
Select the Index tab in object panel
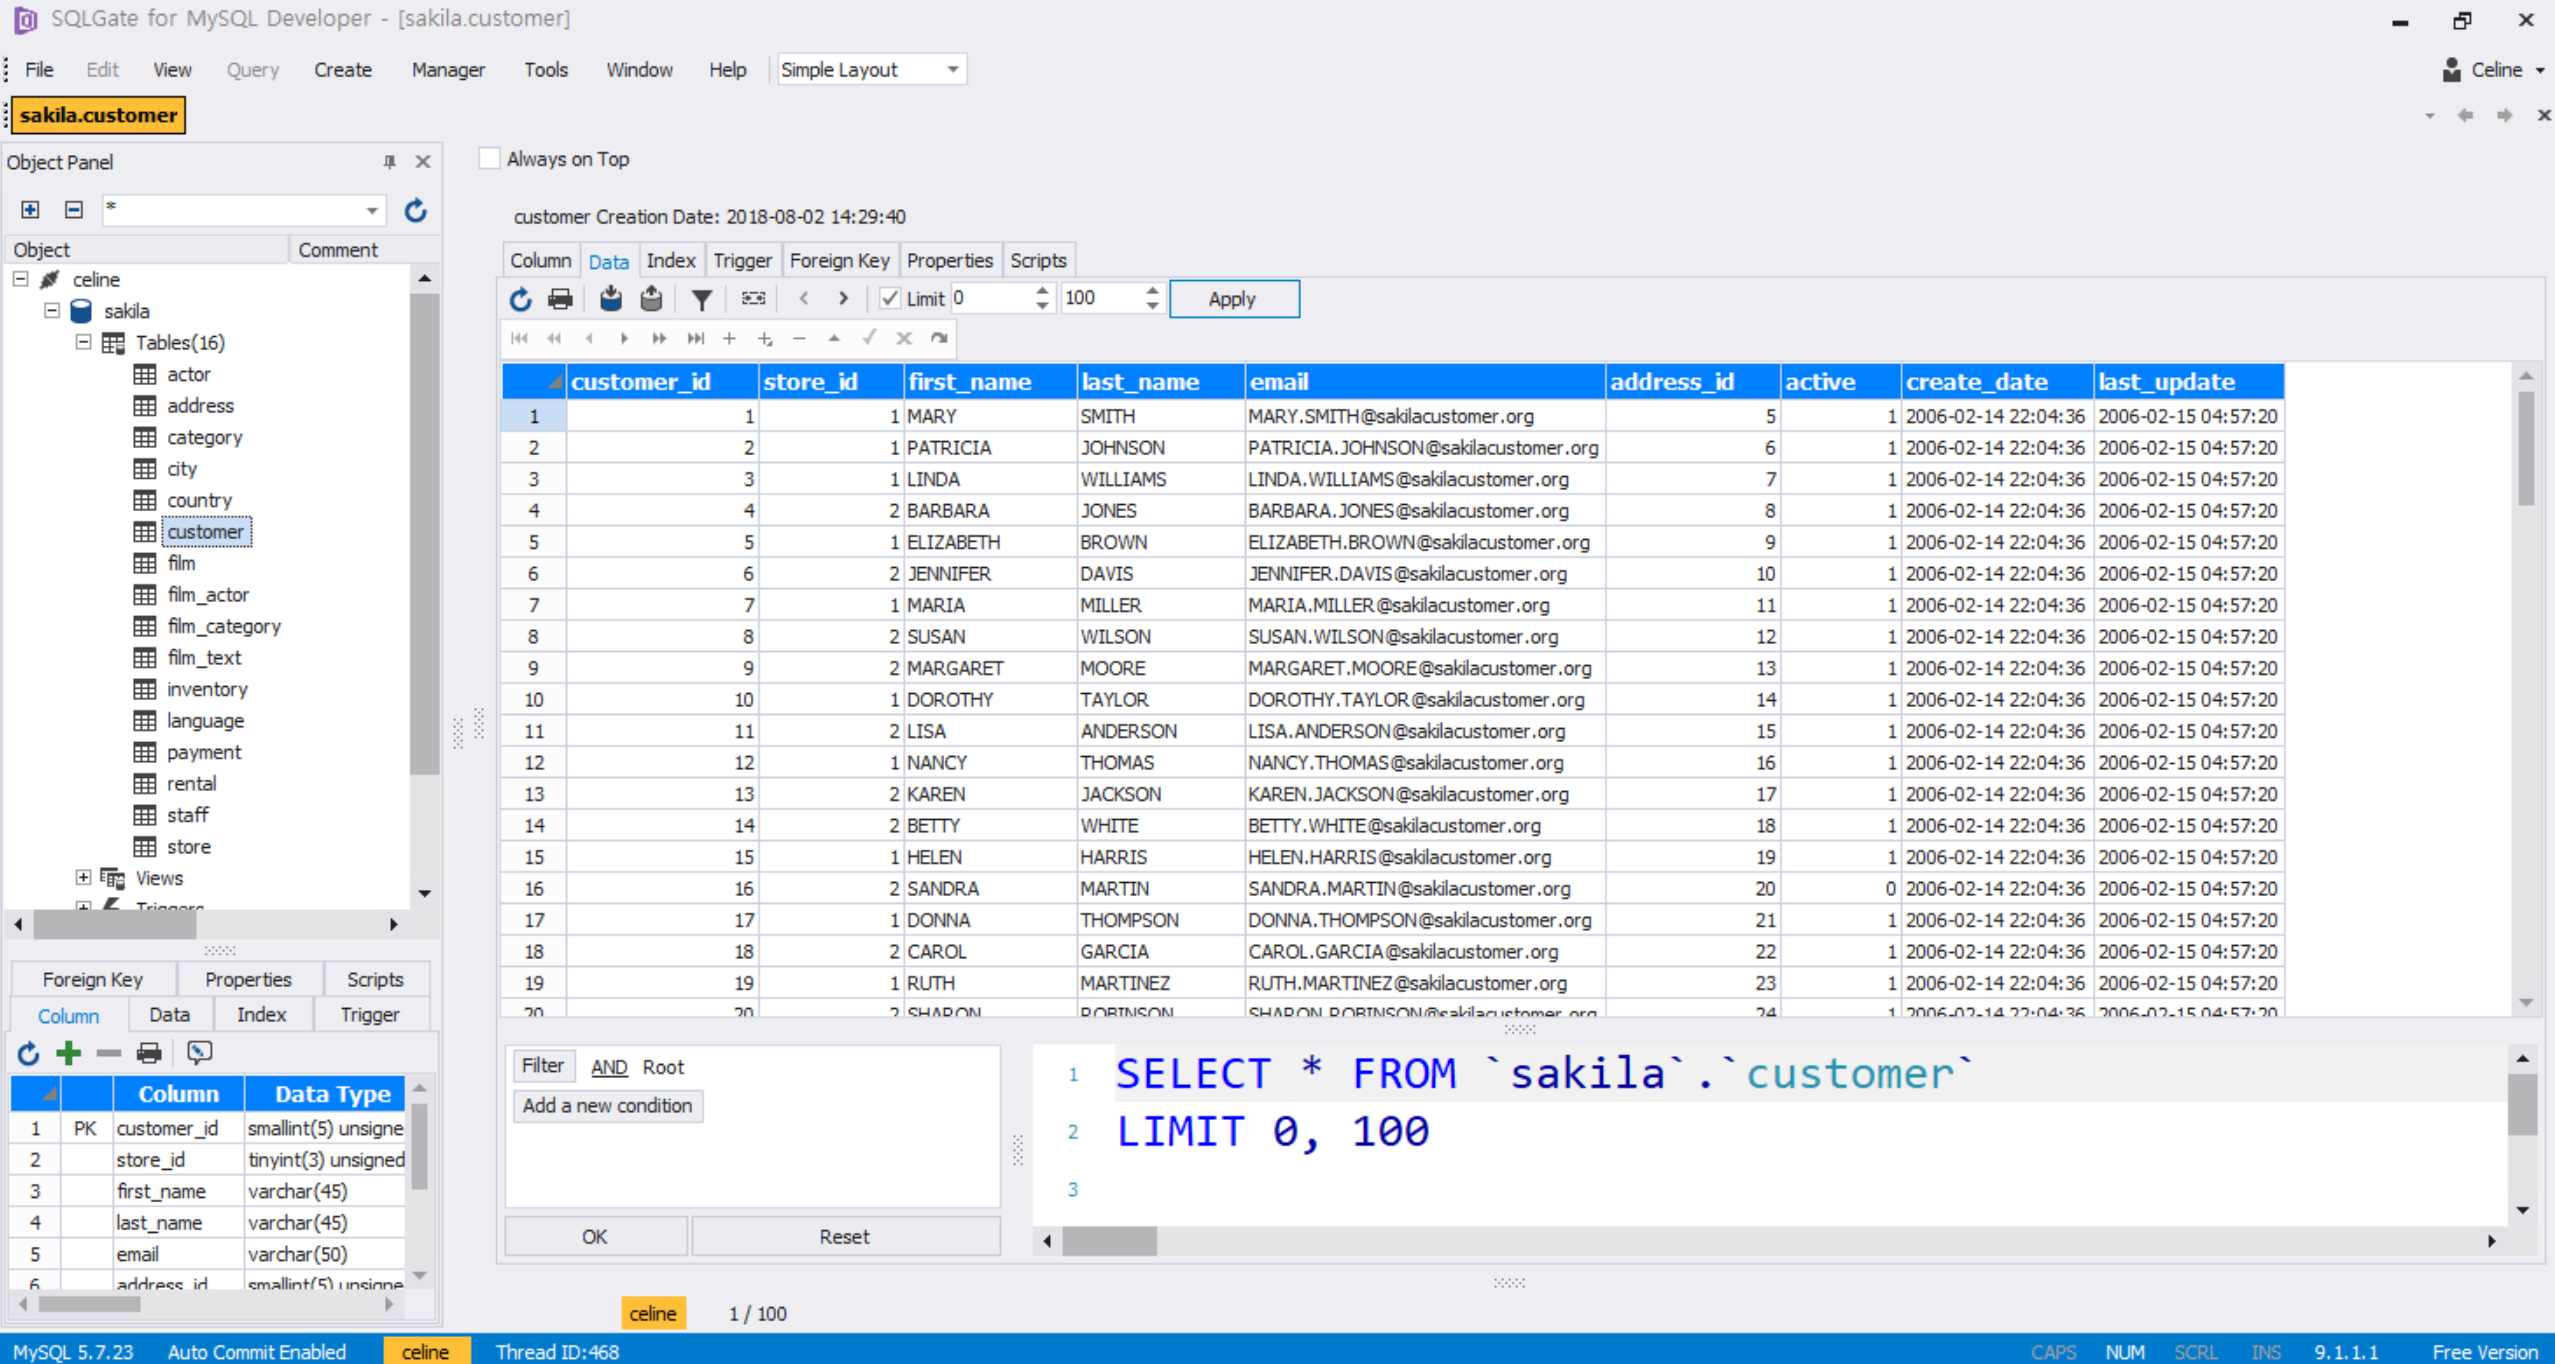(x=262, y=1012)
